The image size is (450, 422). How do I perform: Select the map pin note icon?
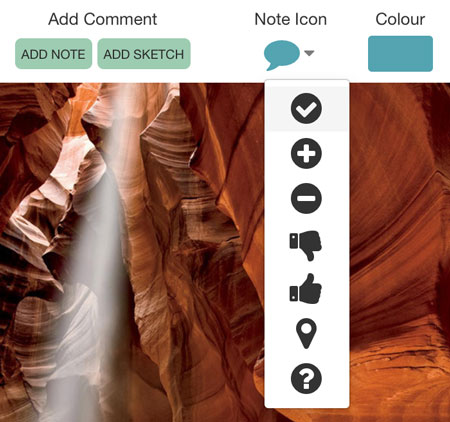point(306,334)
